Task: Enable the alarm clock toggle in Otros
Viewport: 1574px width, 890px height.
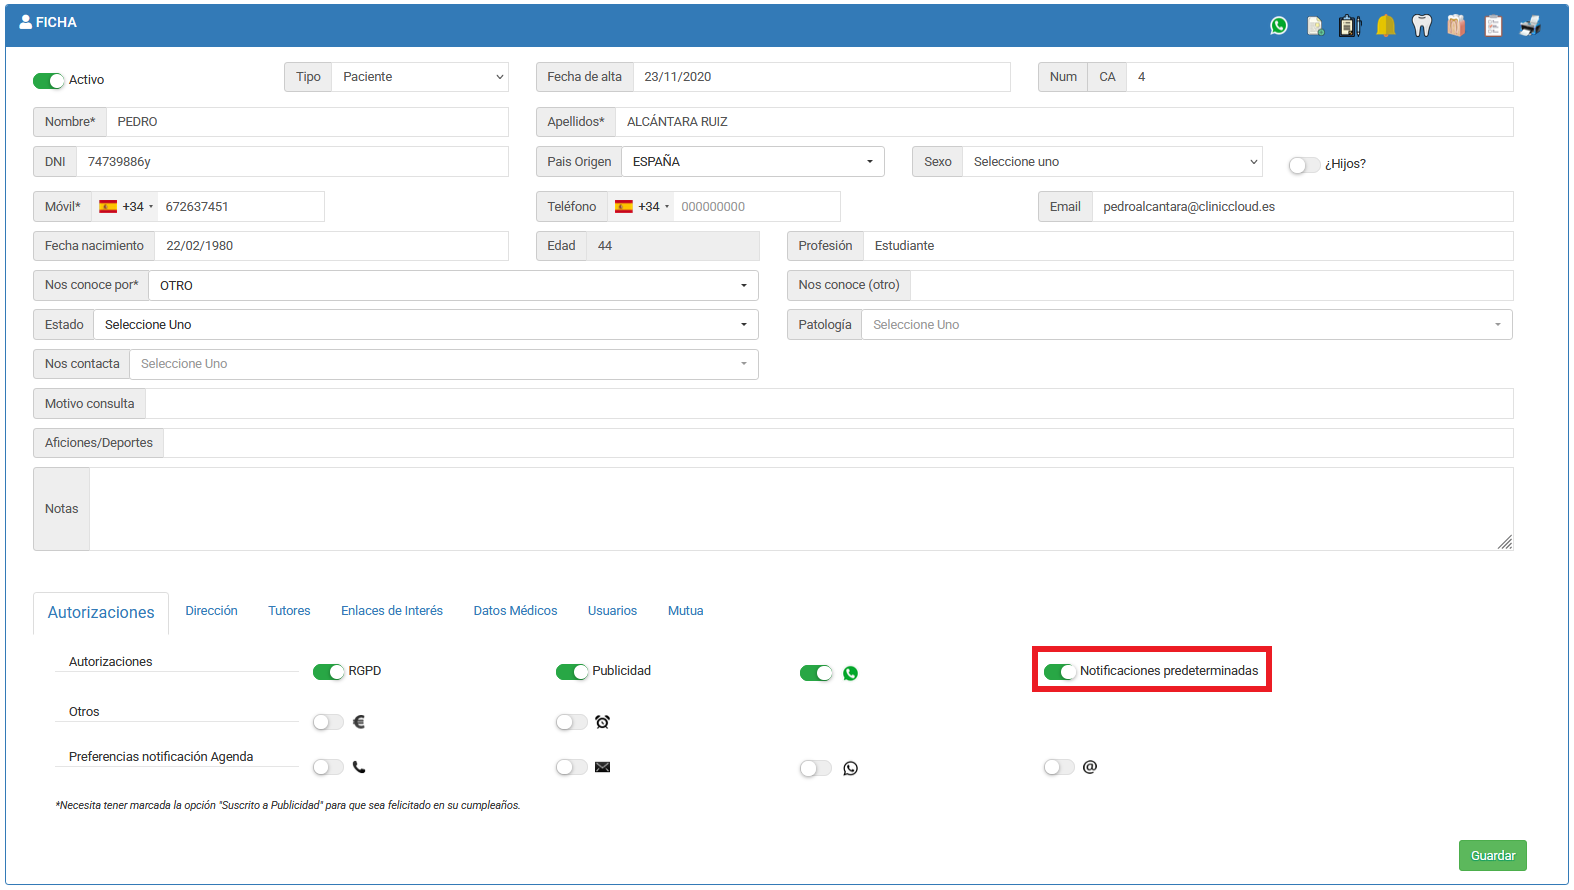Action: click(x=572, y=722)
